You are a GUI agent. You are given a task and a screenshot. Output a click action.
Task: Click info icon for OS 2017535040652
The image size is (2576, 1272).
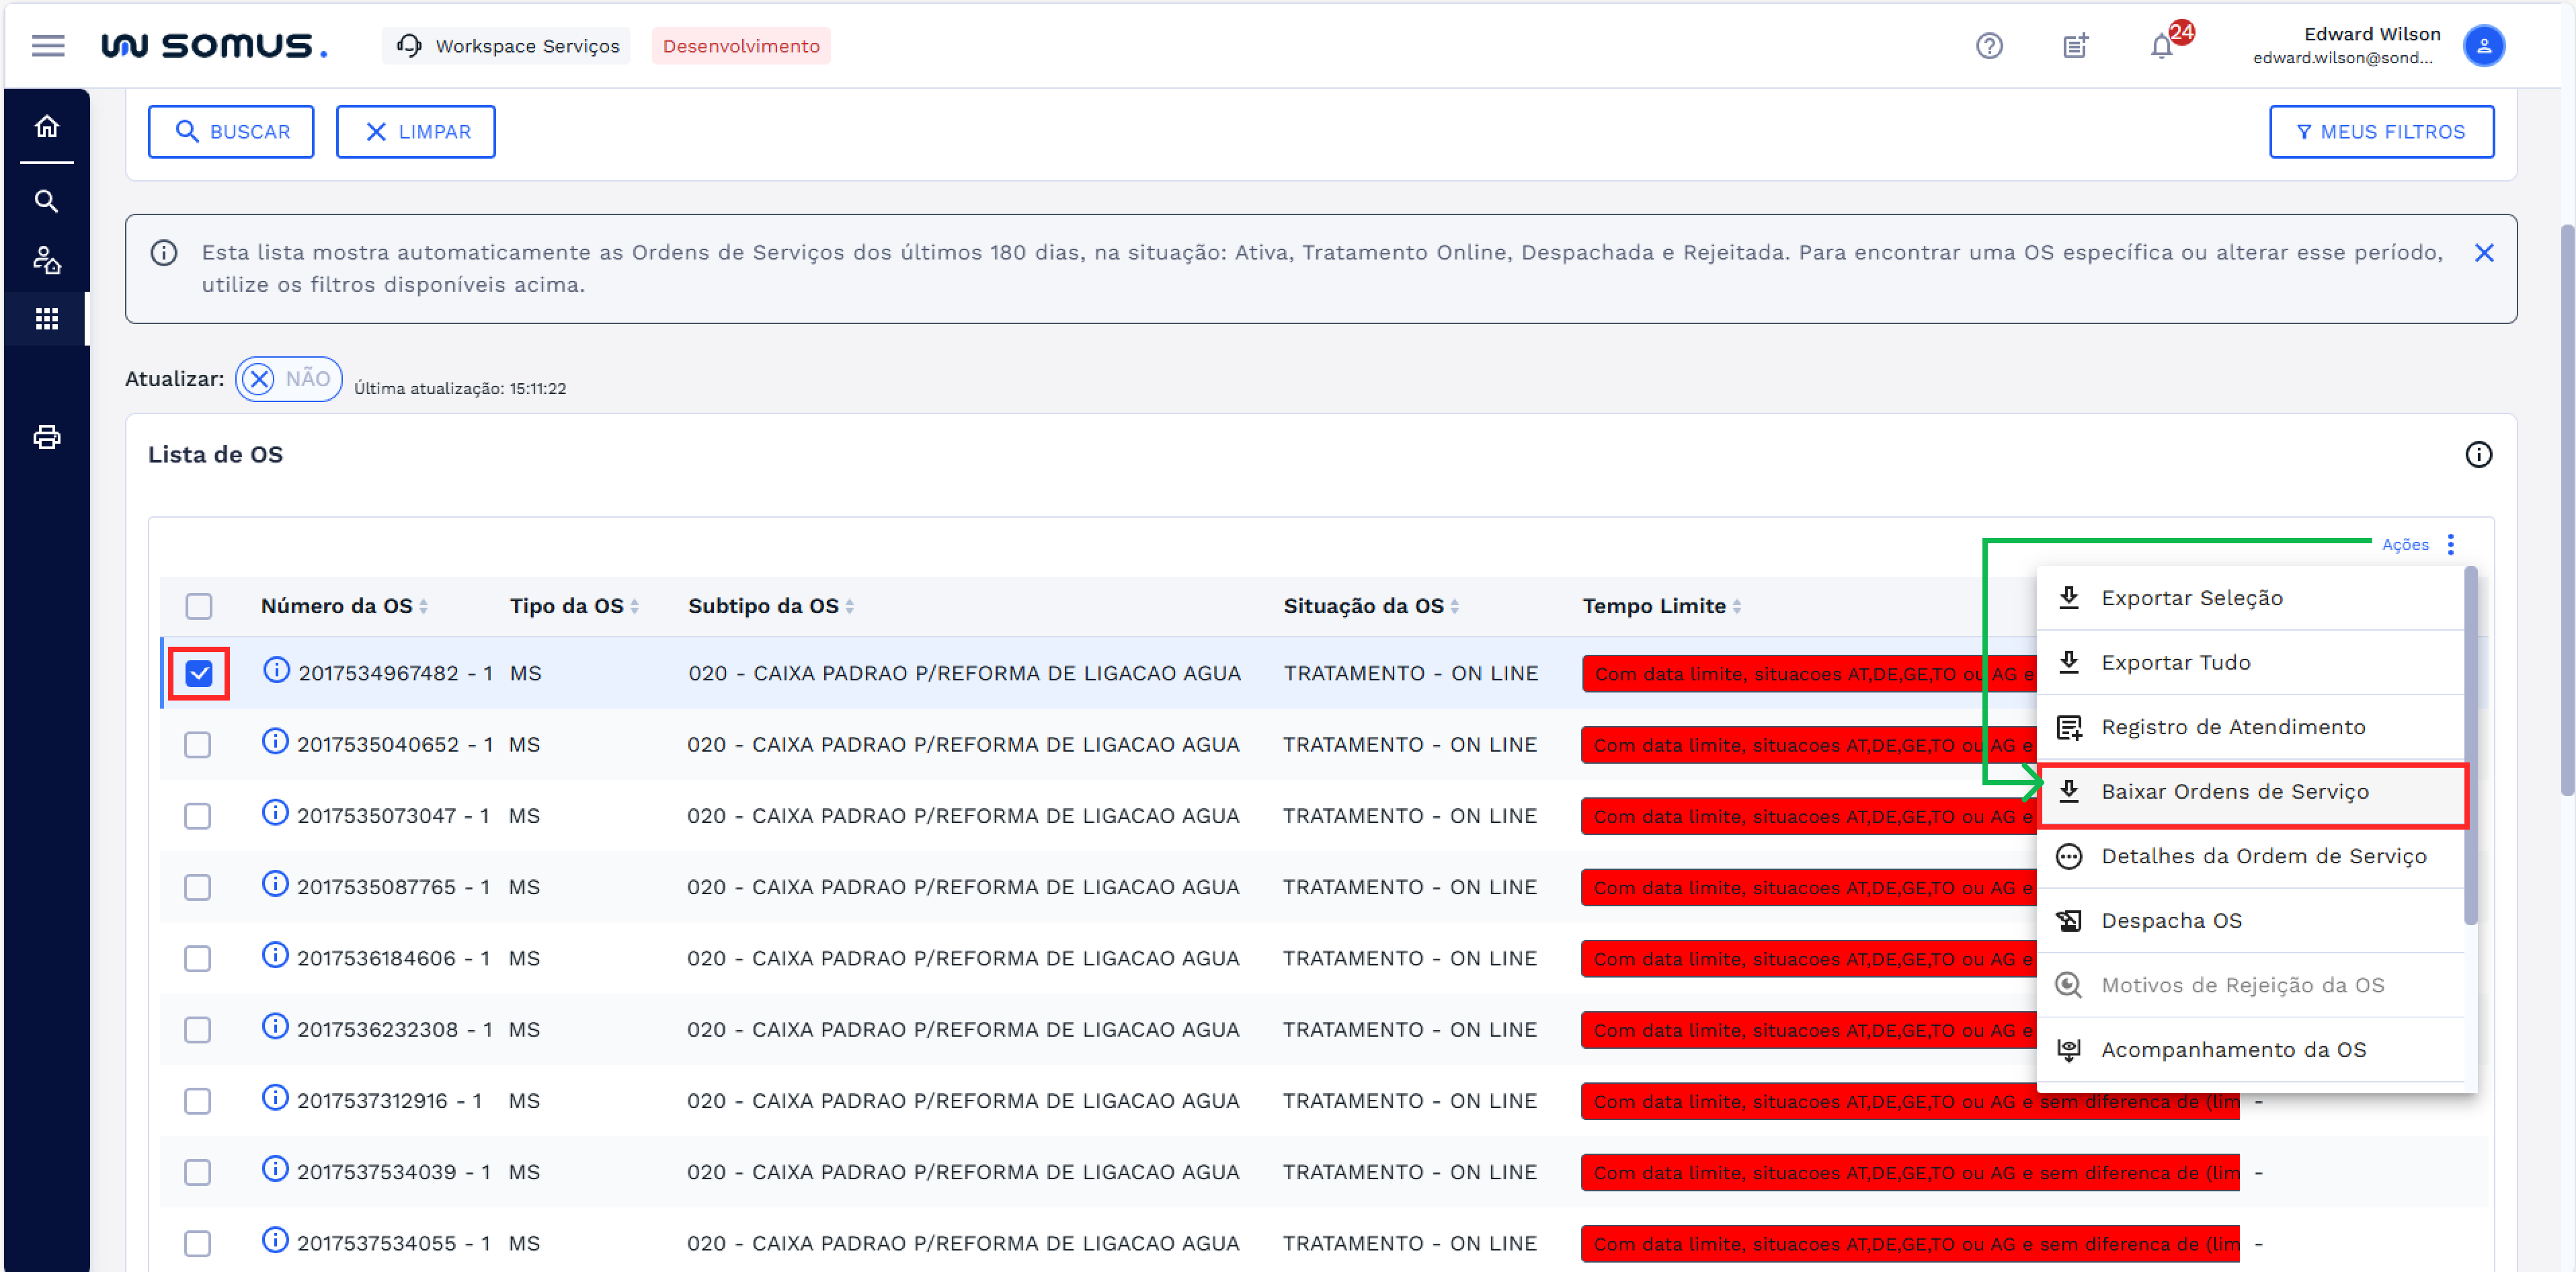click(x=275, y=742)
